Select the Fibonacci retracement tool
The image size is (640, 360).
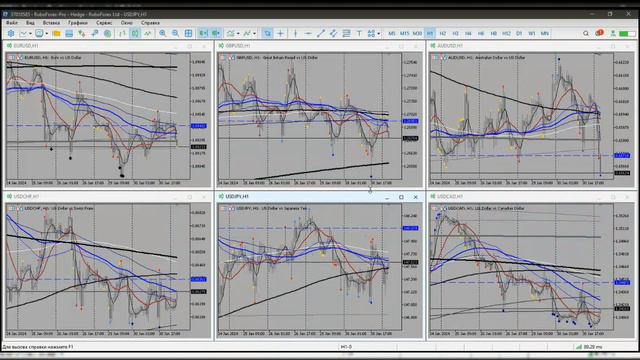point(346,33)
